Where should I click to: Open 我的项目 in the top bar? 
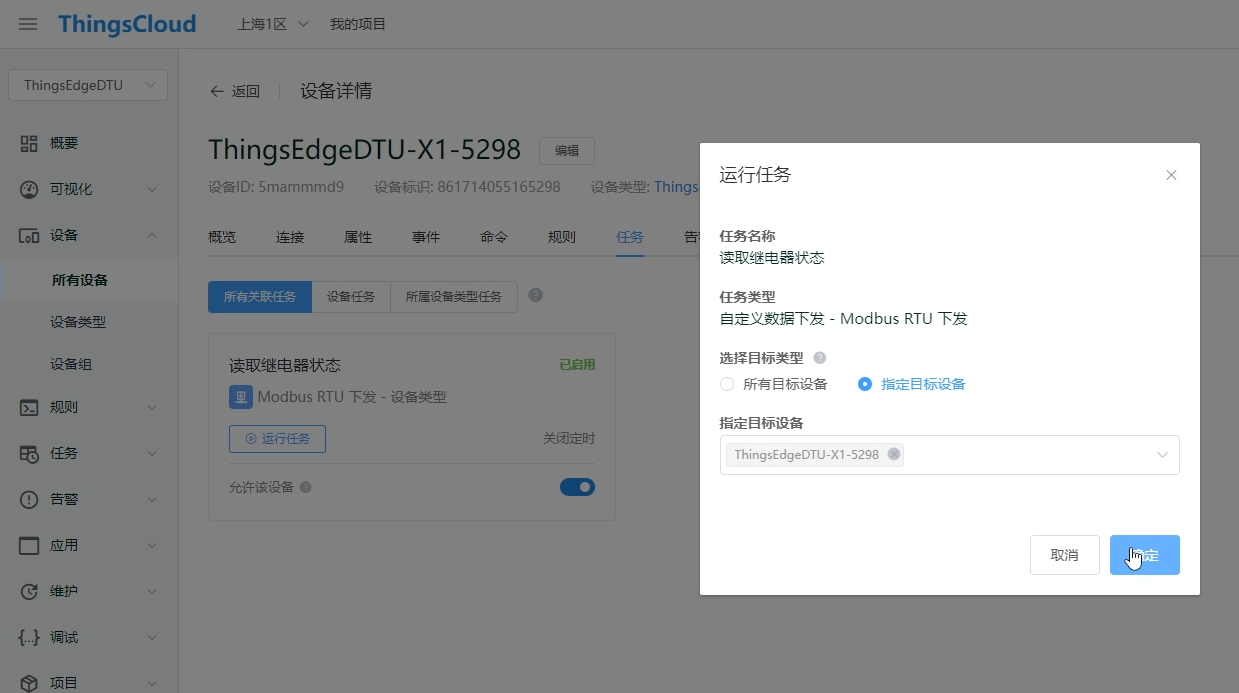[358, 24]
